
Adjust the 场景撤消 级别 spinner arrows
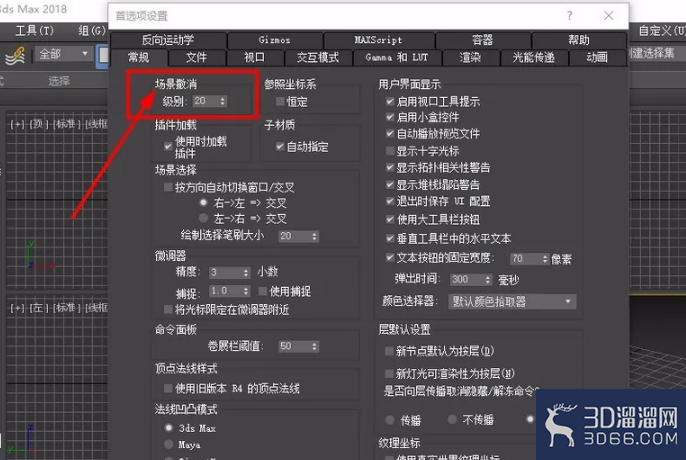223,101
